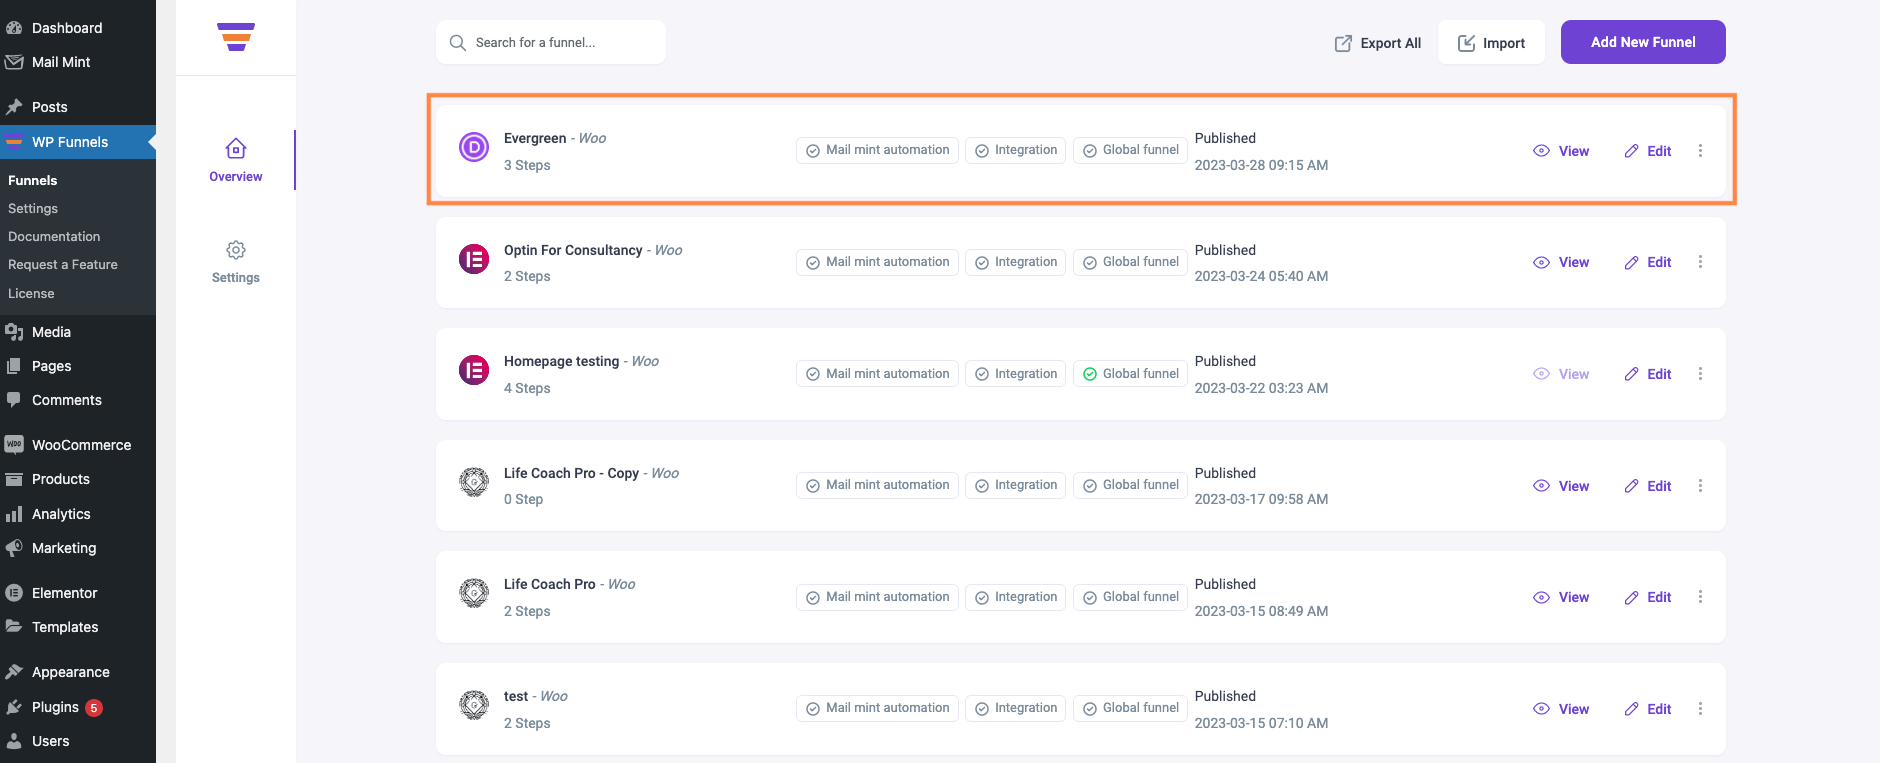Screen dimensions: 1880x763
Task: Toggle Integration for Life Coach Pro - Copy
Action: pos(1016,485)
